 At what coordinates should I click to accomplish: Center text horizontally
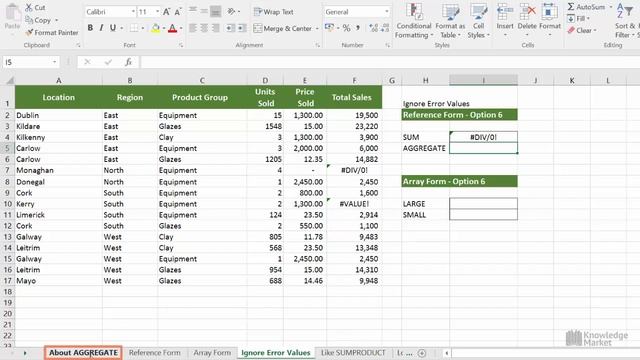click(x=204, y=28)
